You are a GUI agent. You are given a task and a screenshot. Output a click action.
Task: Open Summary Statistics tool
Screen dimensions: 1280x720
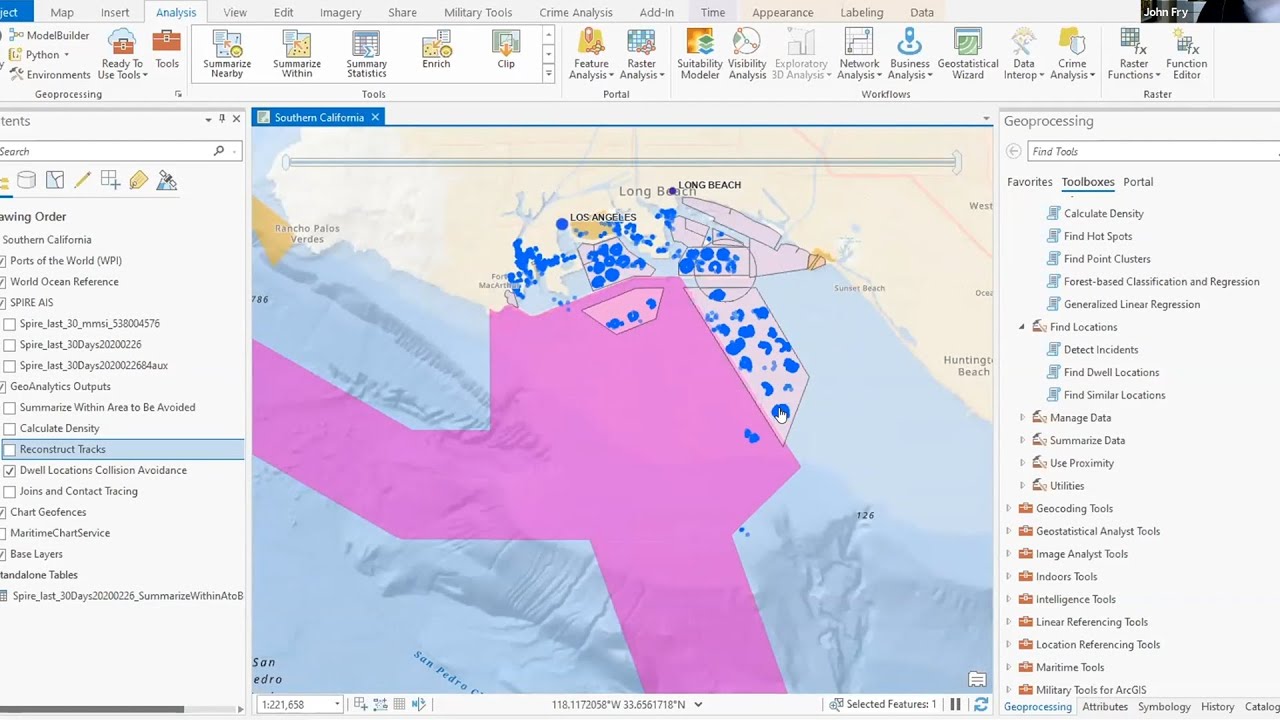366,54
